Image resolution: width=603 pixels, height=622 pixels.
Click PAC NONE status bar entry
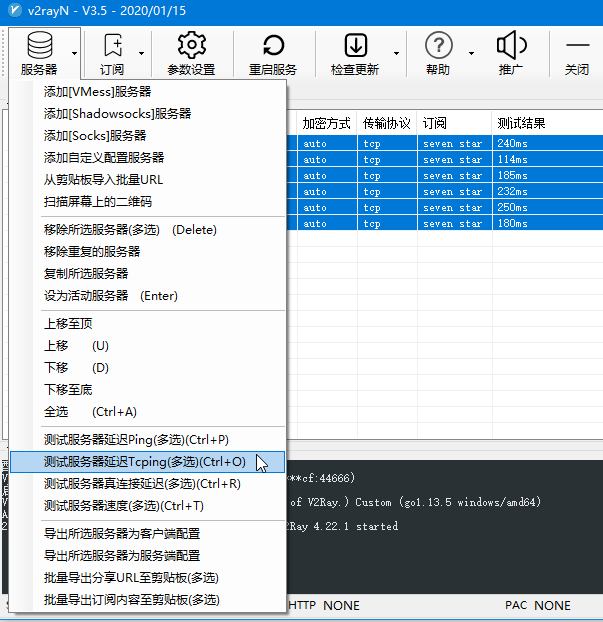pyautogui.click(x=538, y=605)
